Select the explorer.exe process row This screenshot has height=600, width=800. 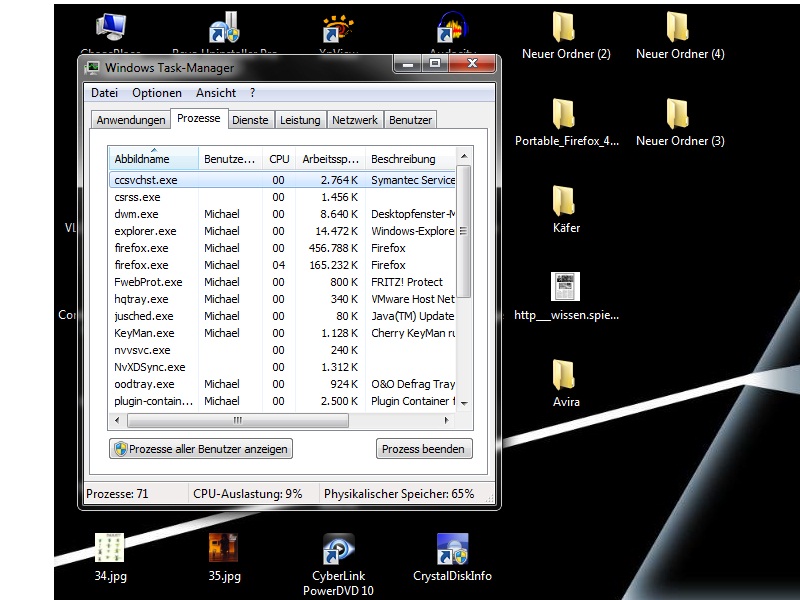click(x=282, y=231)
